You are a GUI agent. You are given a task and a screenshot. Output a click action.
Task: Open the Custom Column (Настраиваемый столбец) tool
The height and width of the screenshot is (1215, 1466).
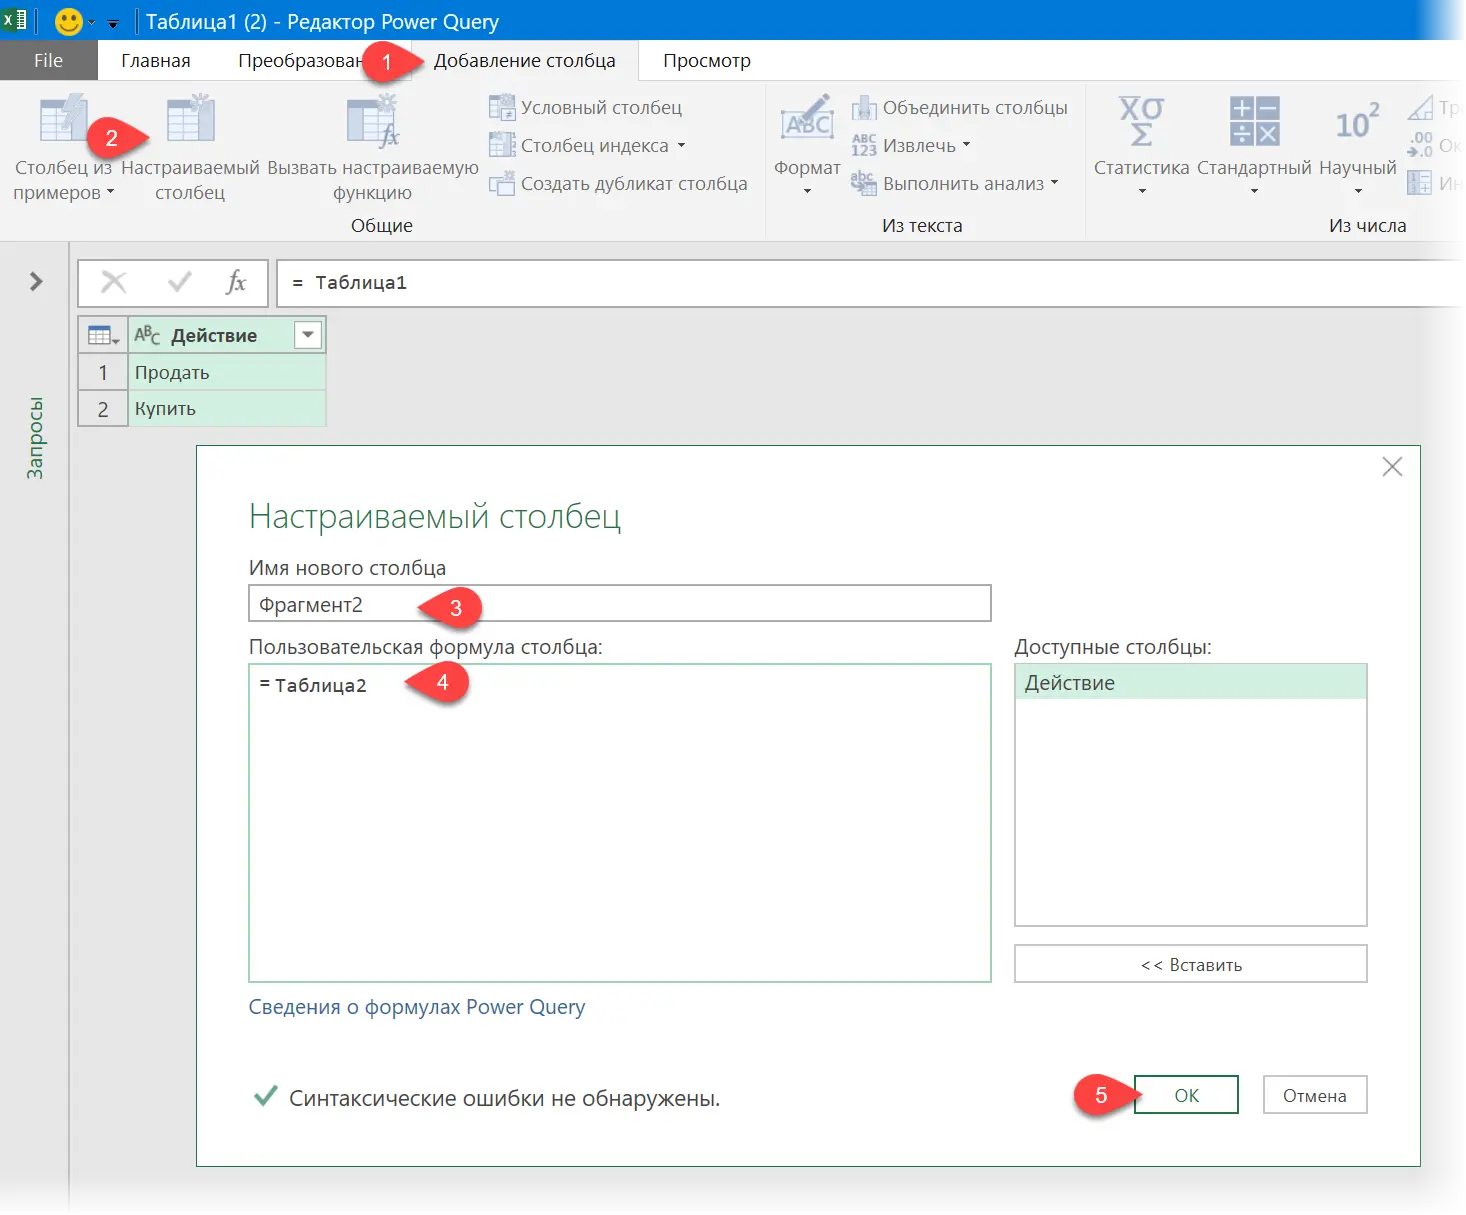click(x=190, y=148)
